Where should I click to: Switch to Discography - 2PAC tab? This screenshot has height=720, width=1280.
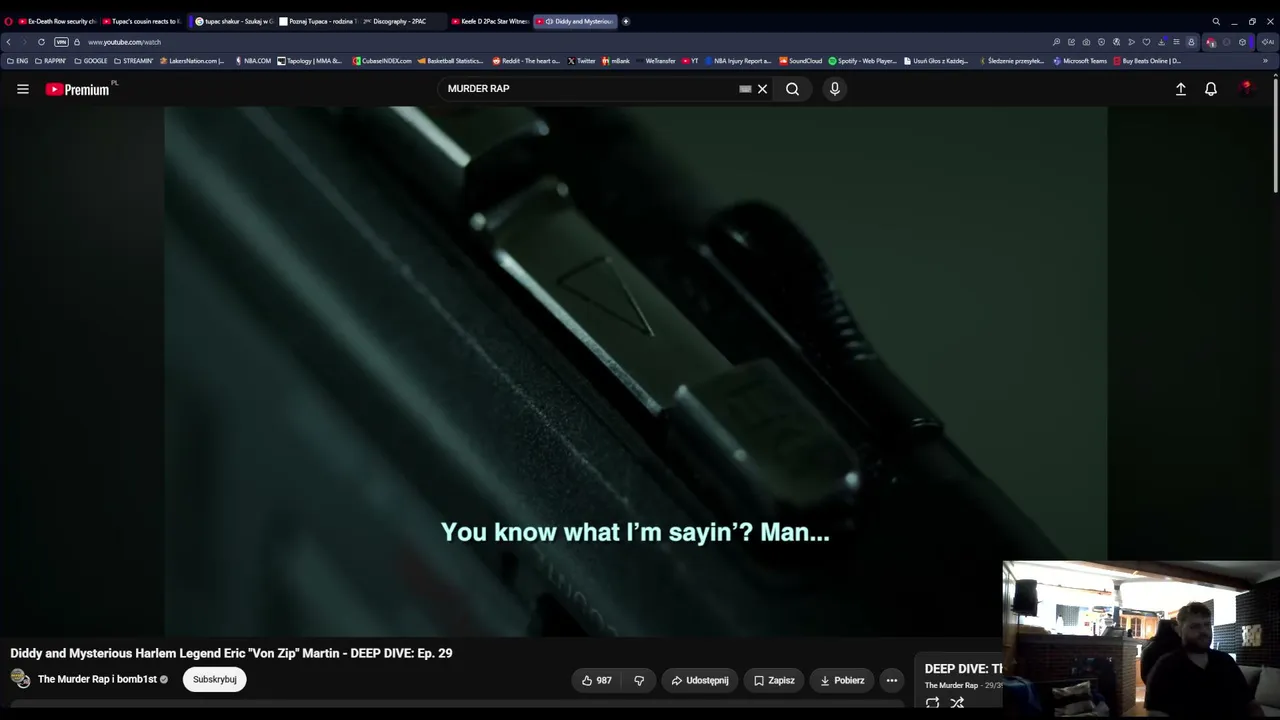[403, 21]
